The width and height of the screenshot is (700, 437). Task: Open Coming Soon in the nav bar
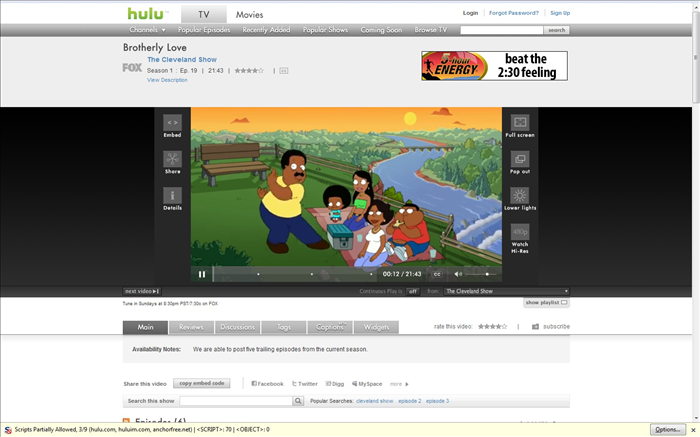381,30
